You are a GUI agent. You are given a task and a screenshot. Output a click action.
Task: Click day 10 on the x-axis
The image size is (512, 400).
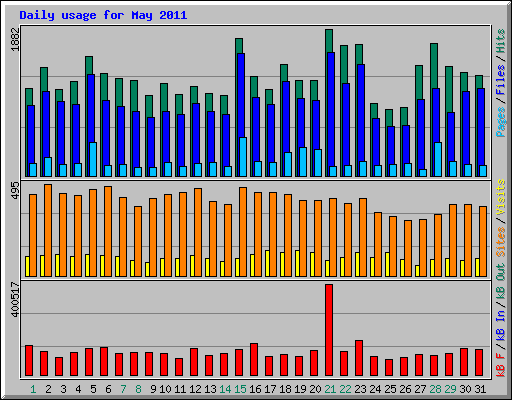[165, 389]
